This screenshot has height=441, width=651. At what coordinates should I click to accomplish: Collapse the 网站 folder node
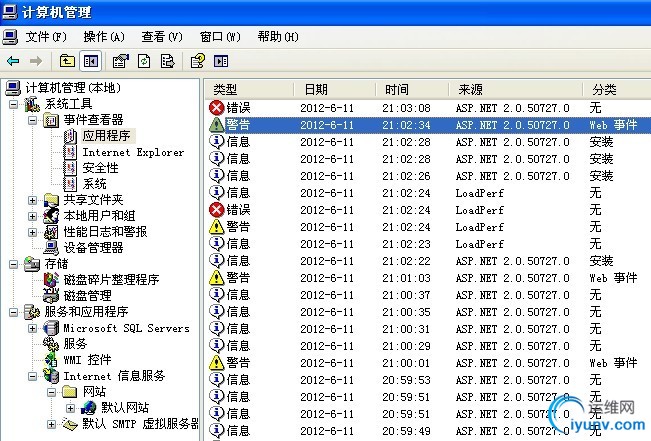point(51,392)
